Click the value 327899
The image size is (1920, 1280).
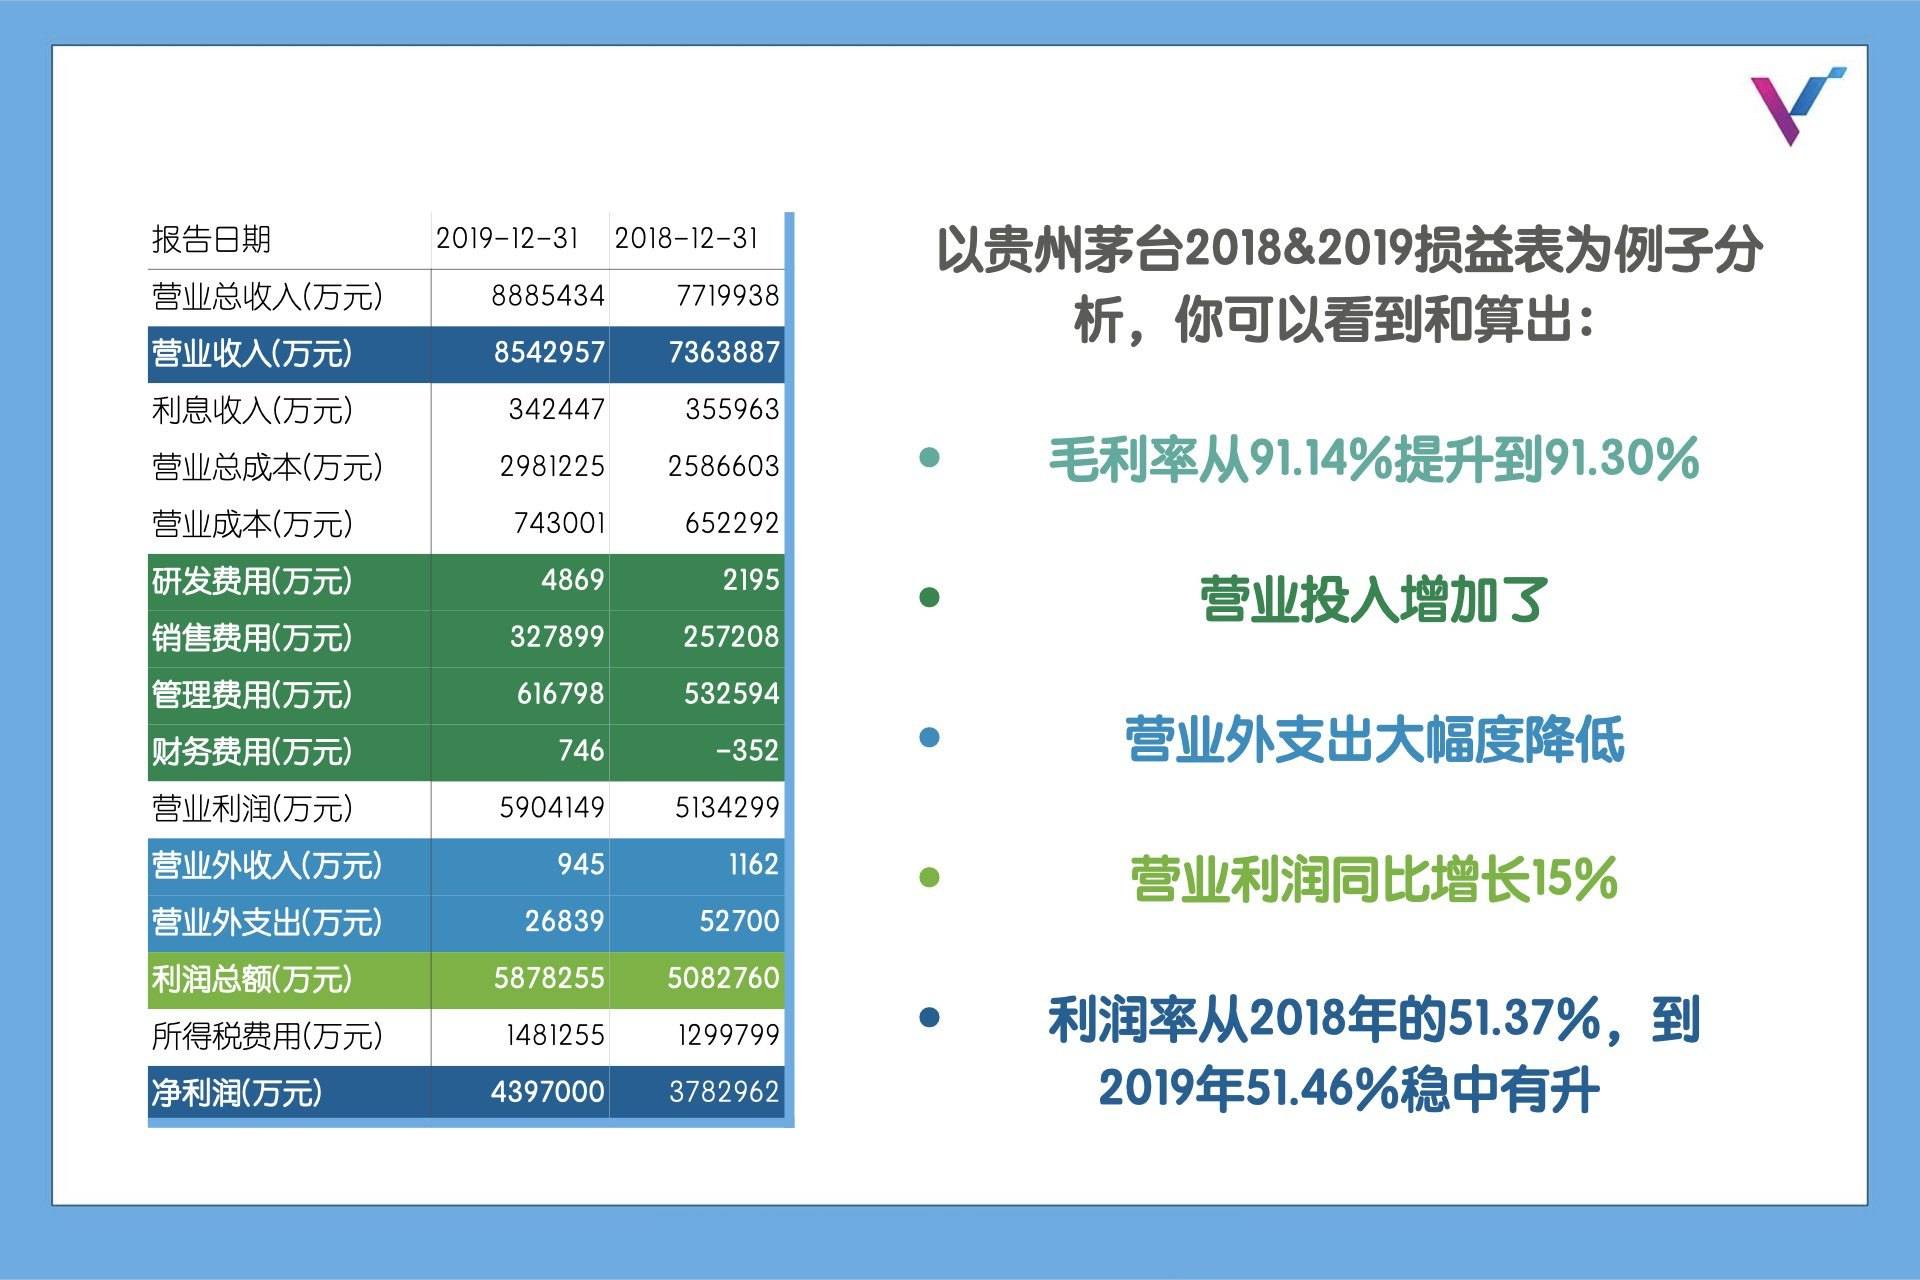click(x=557, y=637)
